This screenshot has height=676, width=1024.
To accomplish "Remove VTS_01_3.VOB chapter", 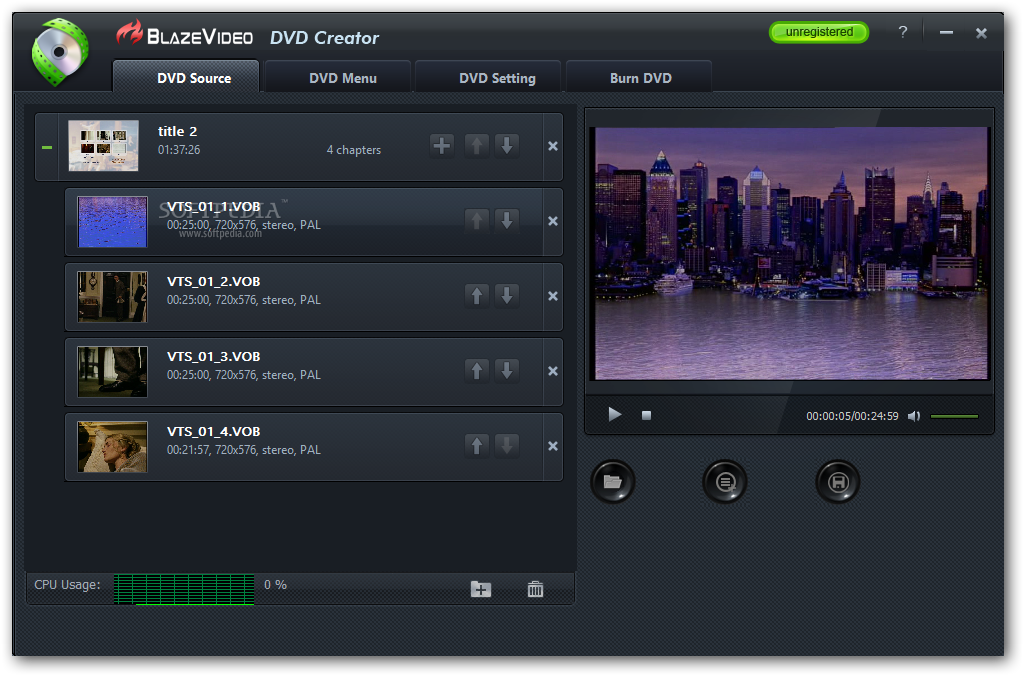I will coord(553,372).
